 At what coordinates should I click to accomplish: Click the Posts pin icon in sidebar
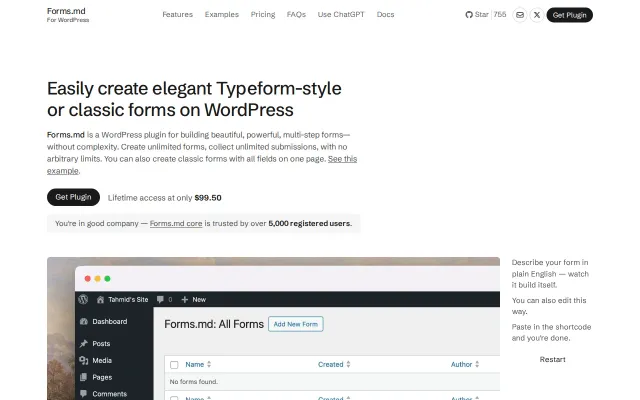[84, 344]
